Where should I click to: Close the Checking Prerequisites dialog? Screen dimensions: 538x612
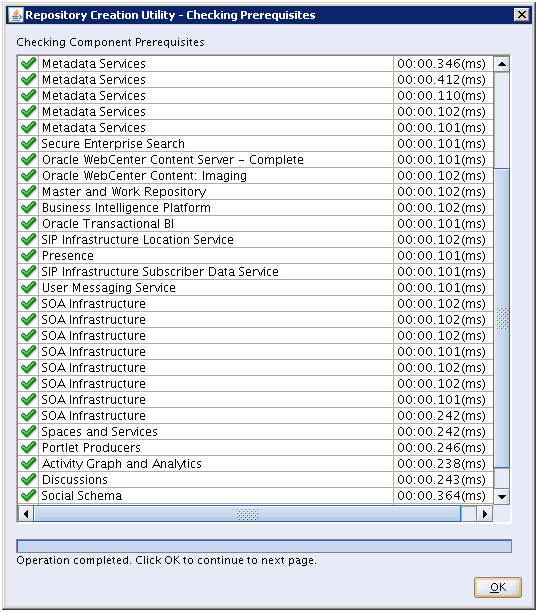pos(522,15)
